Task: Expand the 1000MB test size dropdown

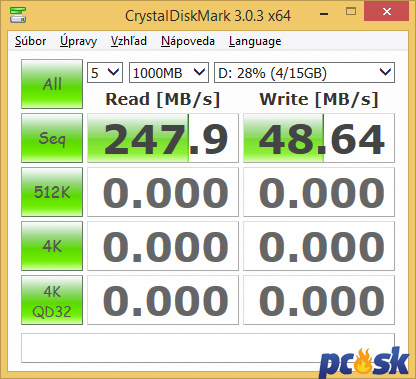Action: pos(169,73)
